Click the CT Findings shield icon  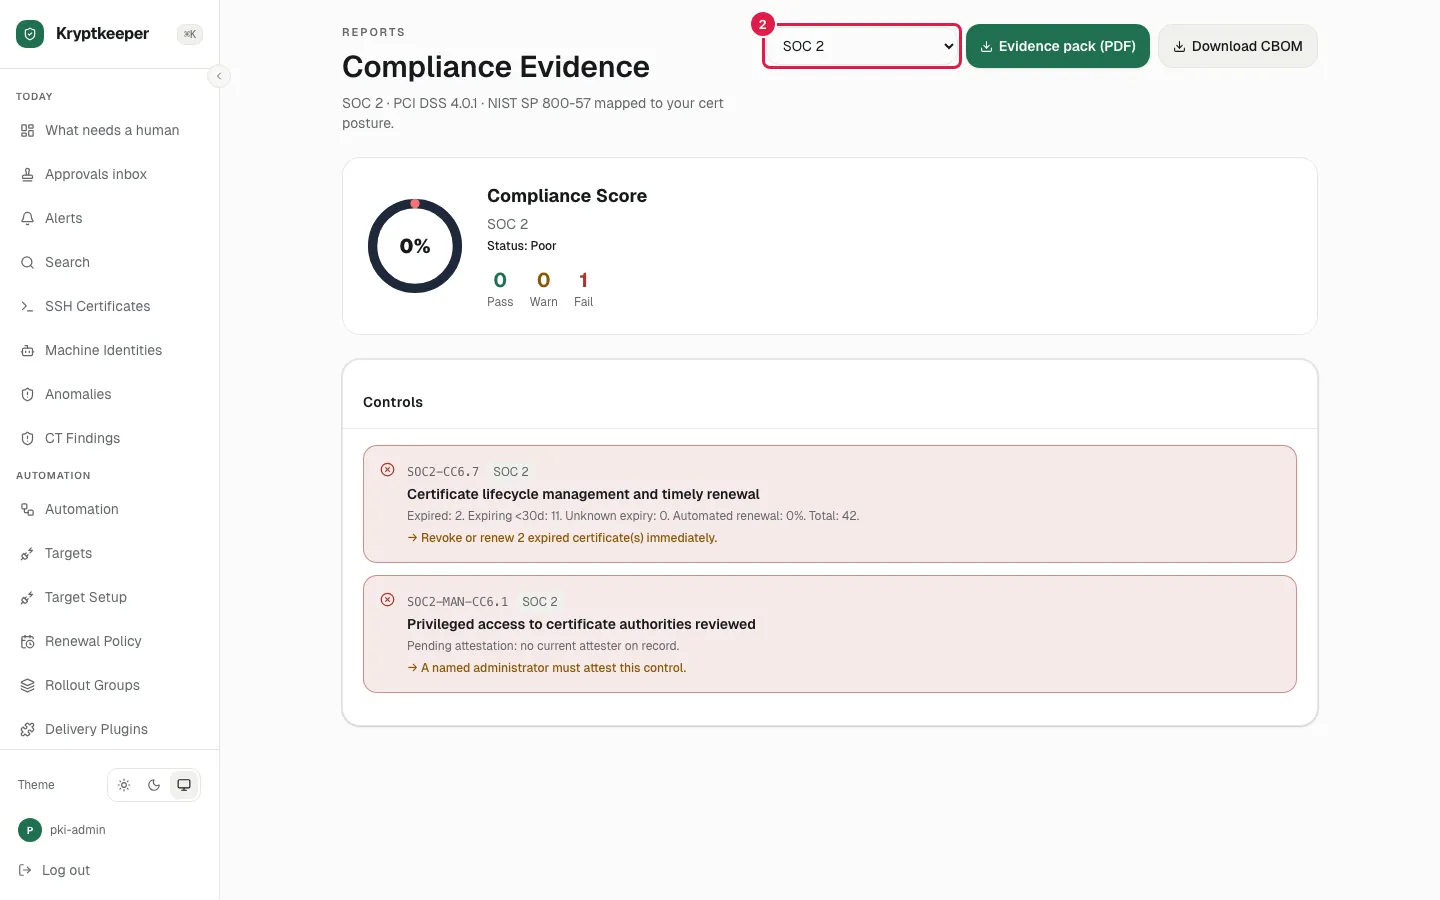click(27, 438)
